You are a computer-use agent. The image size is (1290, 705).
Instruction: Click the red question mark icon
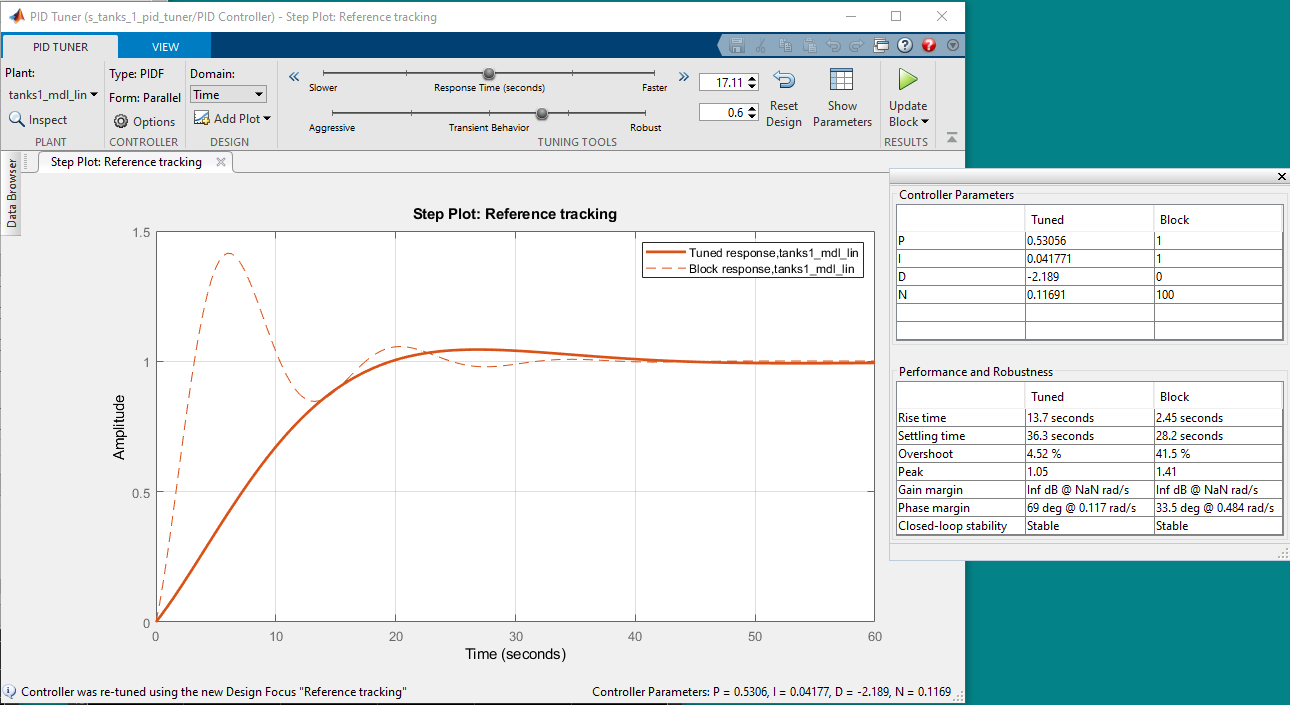pyautogui.click(x=929, y=46)
